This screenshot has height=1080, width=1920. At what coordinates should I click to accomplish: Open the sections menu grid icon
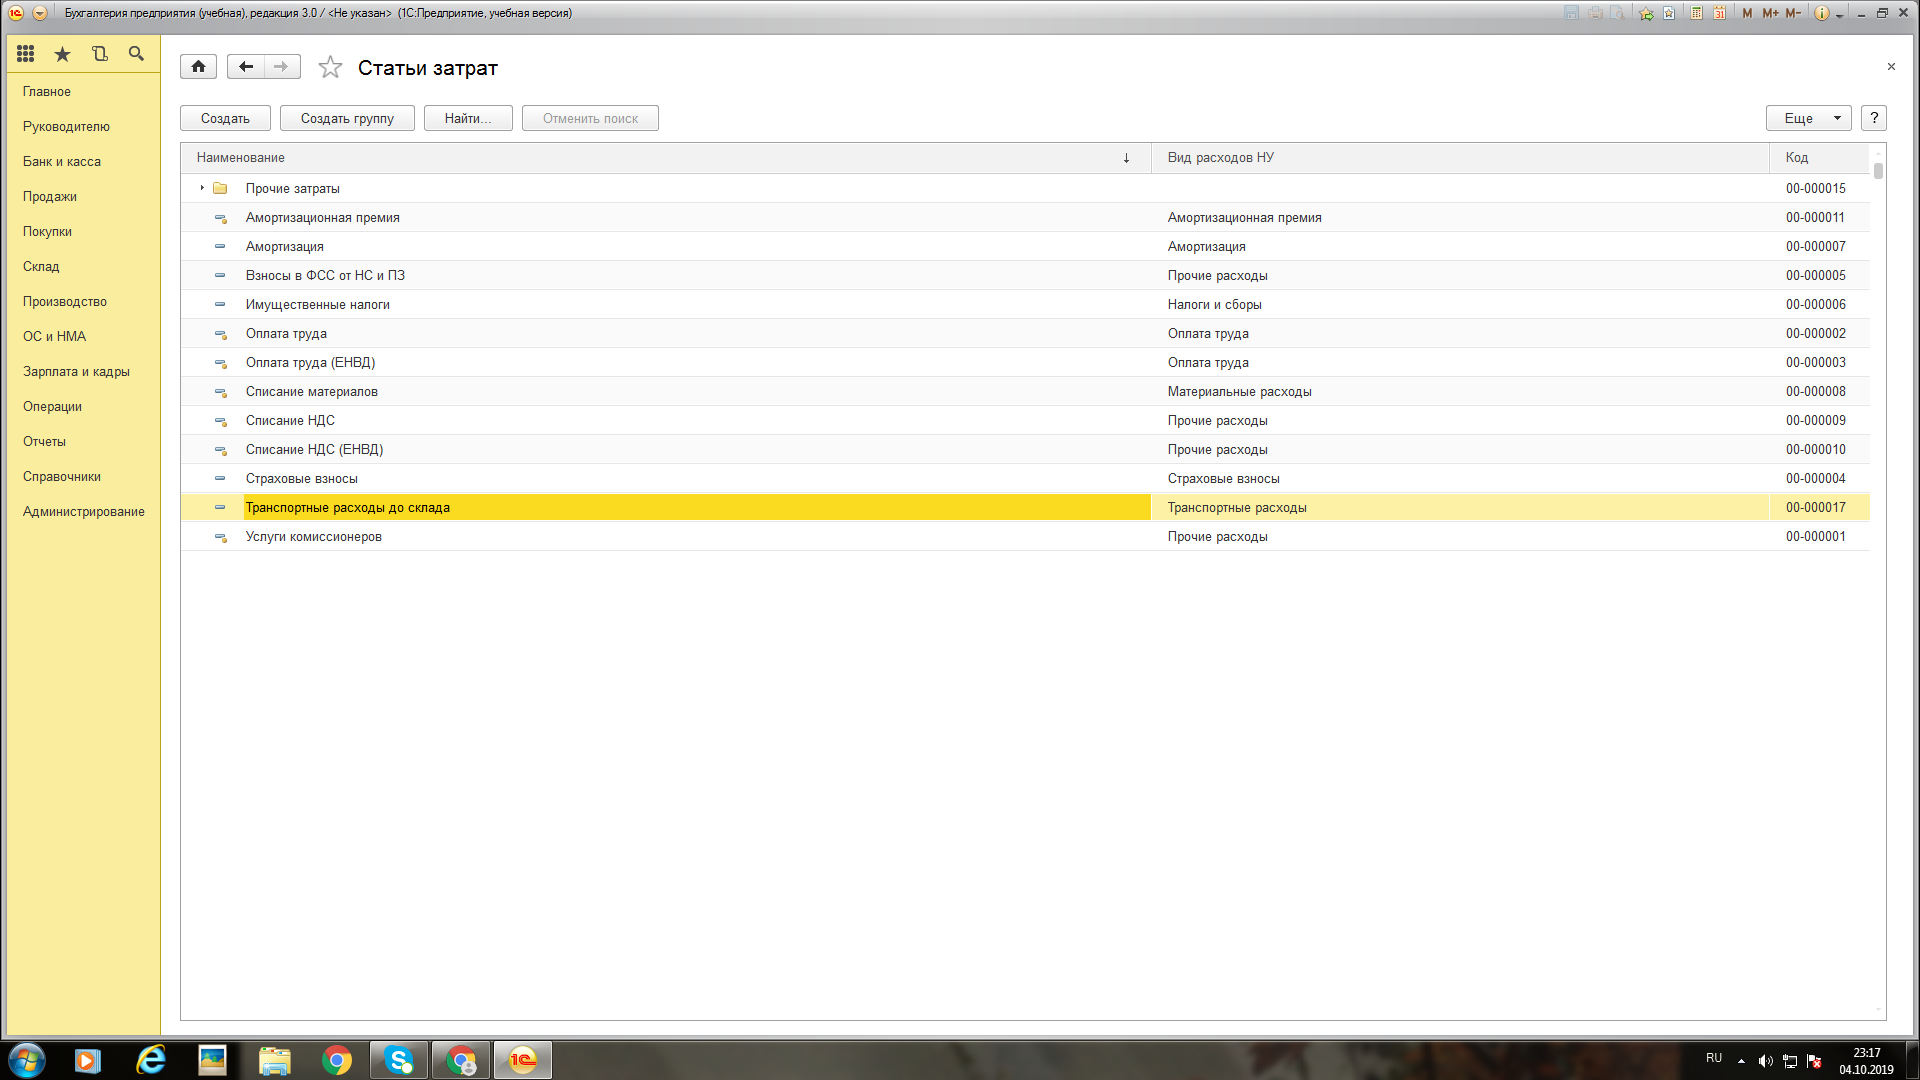pyautogui.click(x=26, y=54)
